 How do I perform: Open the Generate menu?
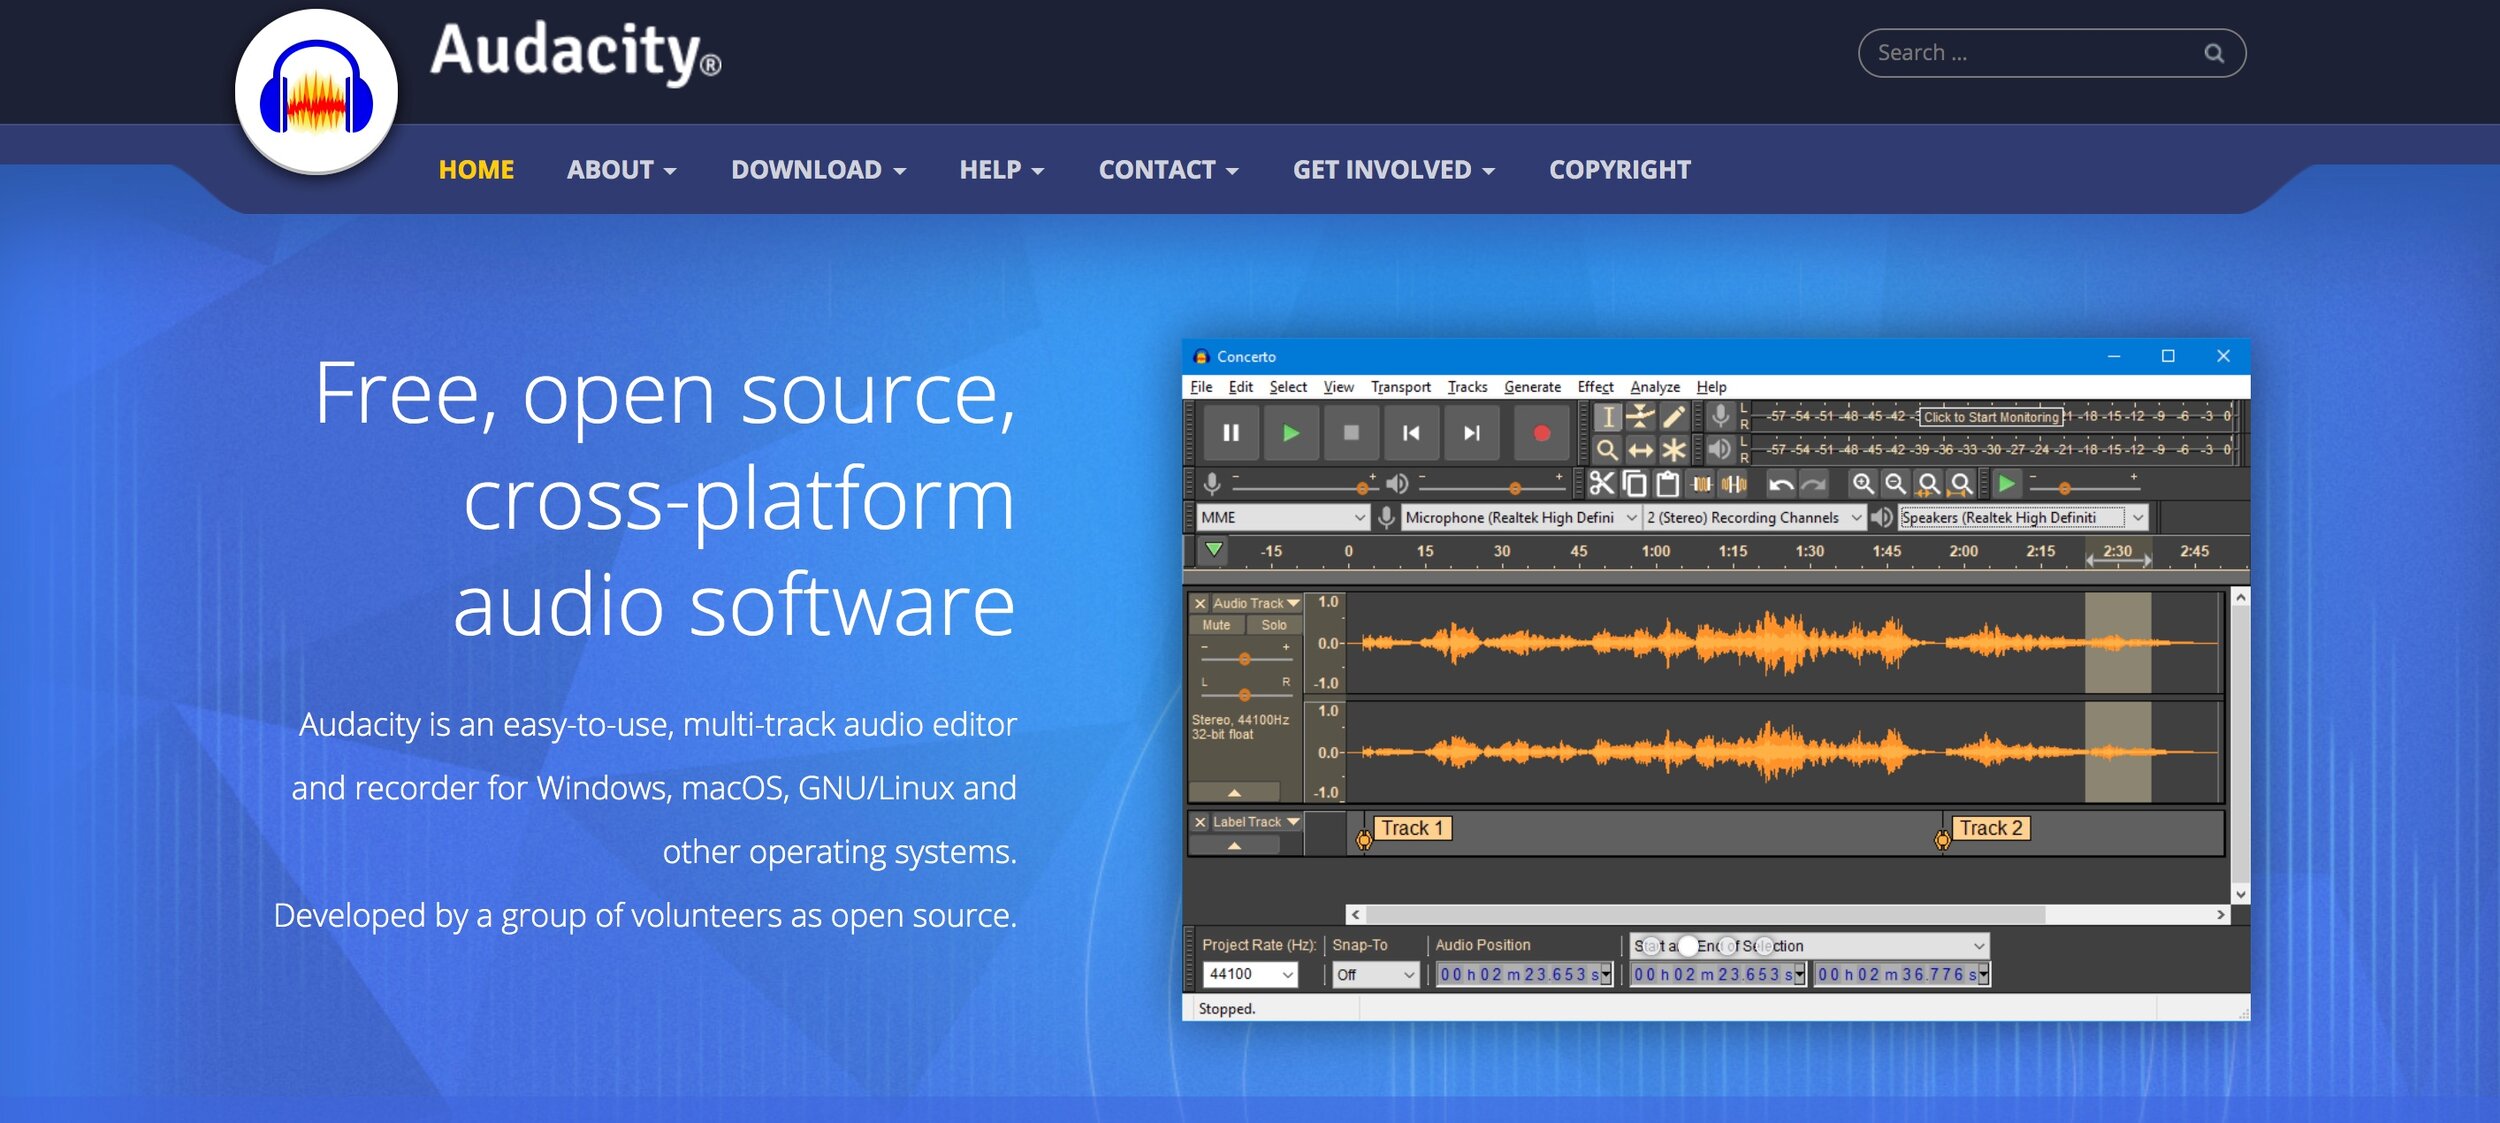(1532, 387)
